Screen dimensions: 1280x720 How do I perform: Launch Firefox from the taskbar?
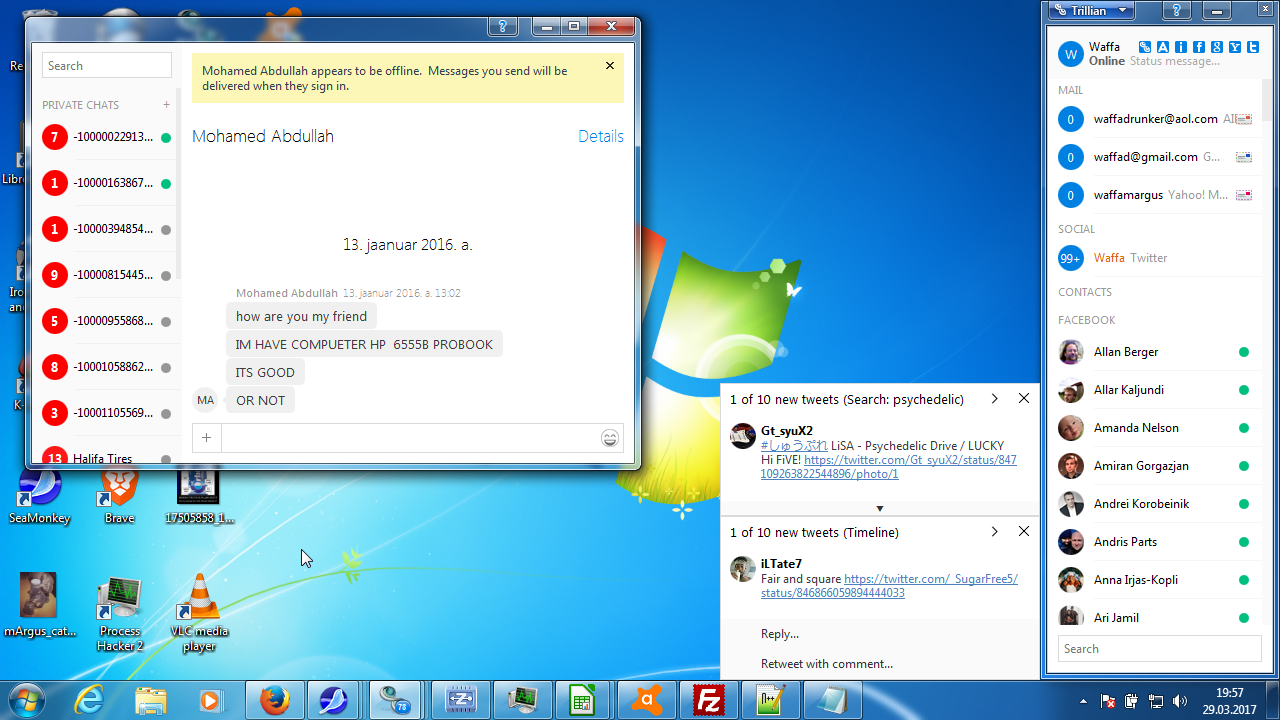[x=275, y=700]
